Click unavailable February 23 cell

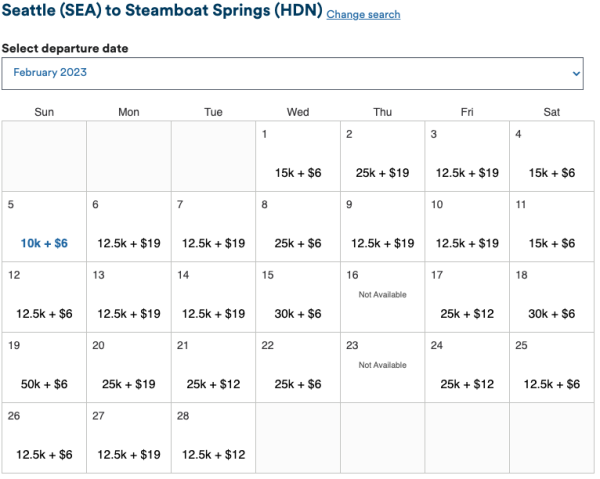(382, 367)
